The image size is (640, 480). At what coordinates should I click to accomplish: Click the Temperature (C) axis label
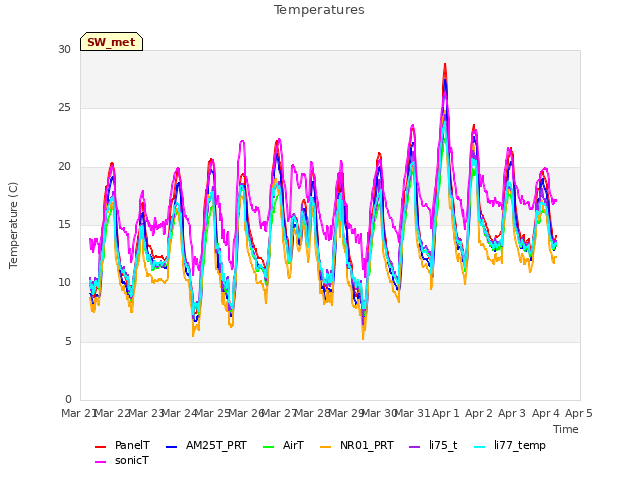[x=13, y=225]
